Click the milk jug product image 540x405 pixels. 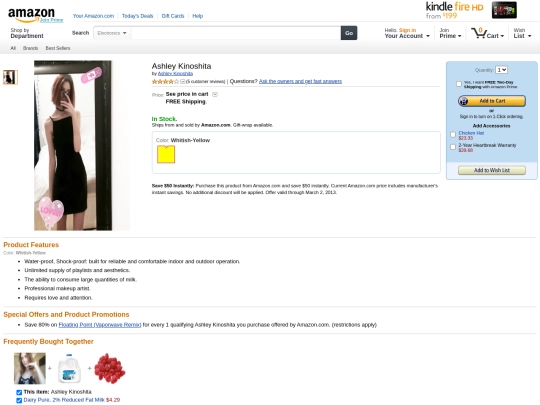(x=69, y=368)
